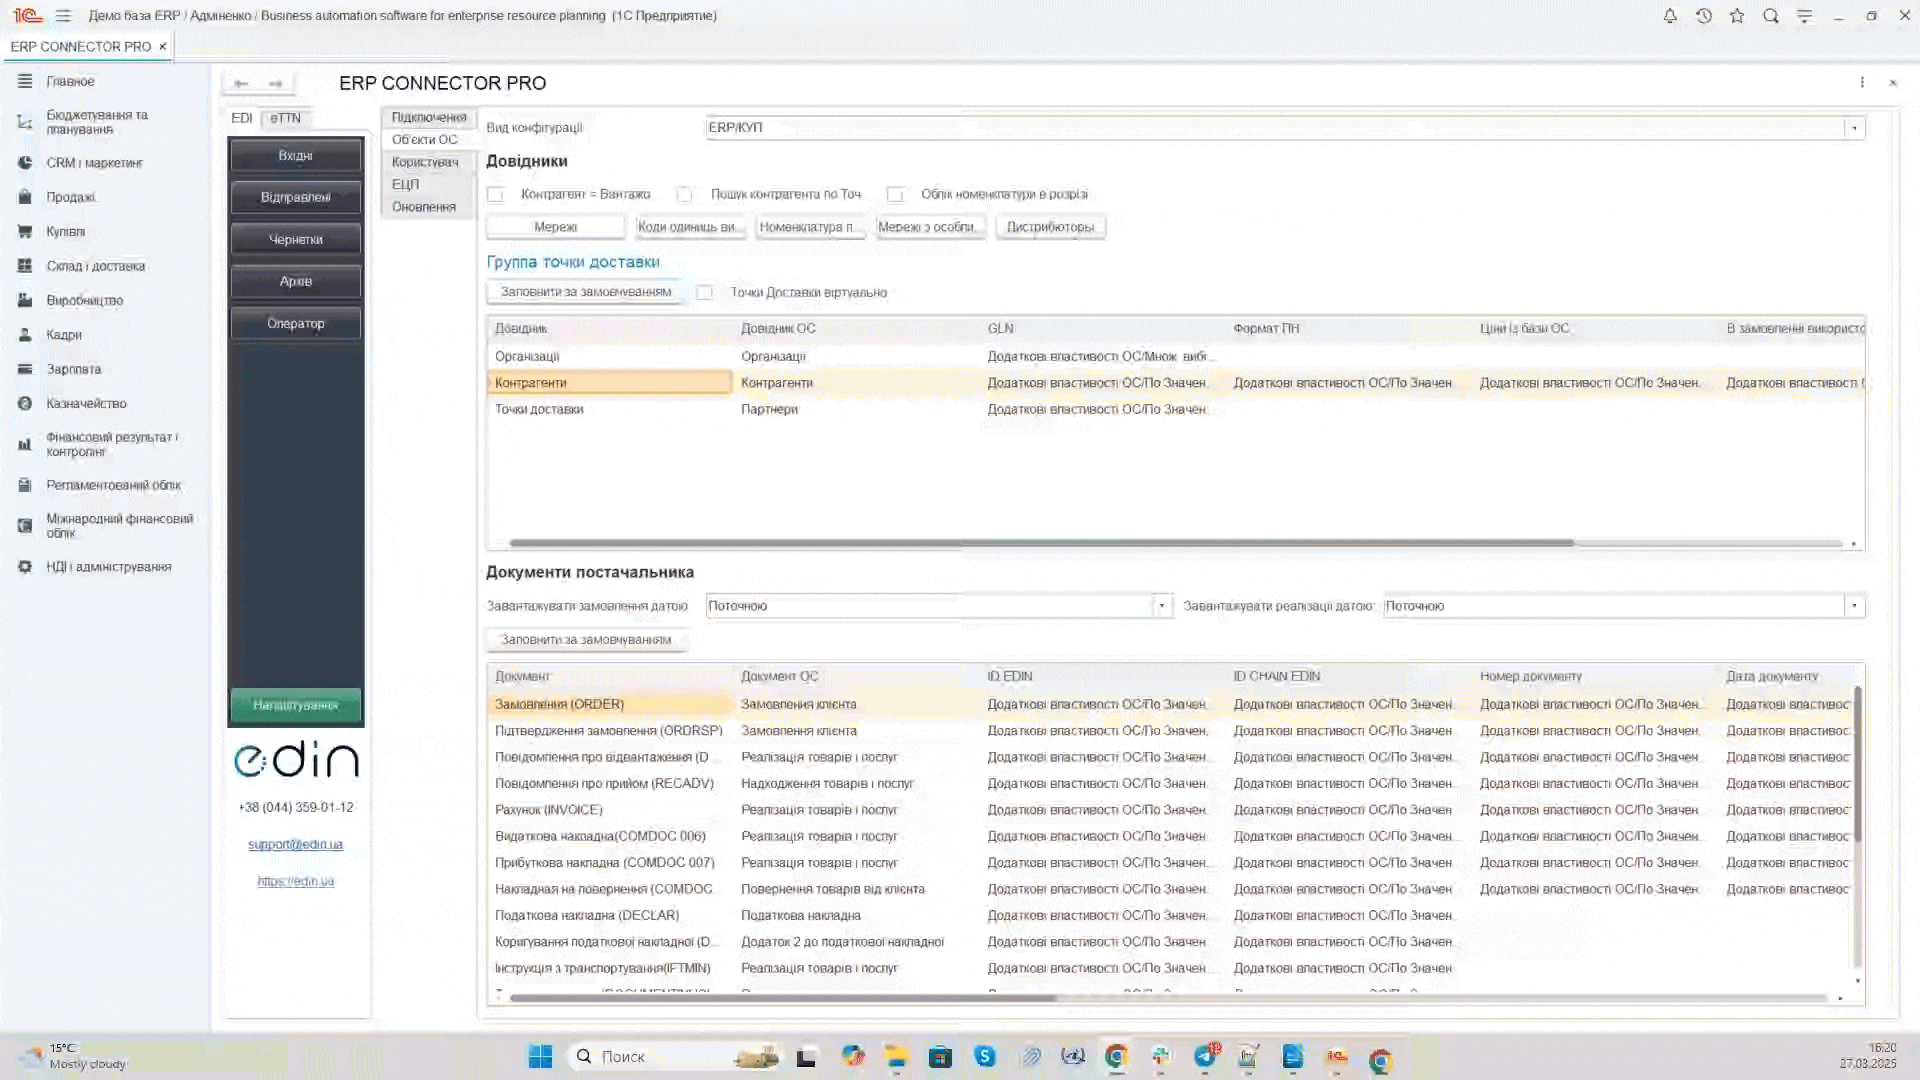1920x1080 pixels.
Task: Open Завантажувати замовлення датою dropdown
Action: pyautogui.click(x=1161, y=606)
